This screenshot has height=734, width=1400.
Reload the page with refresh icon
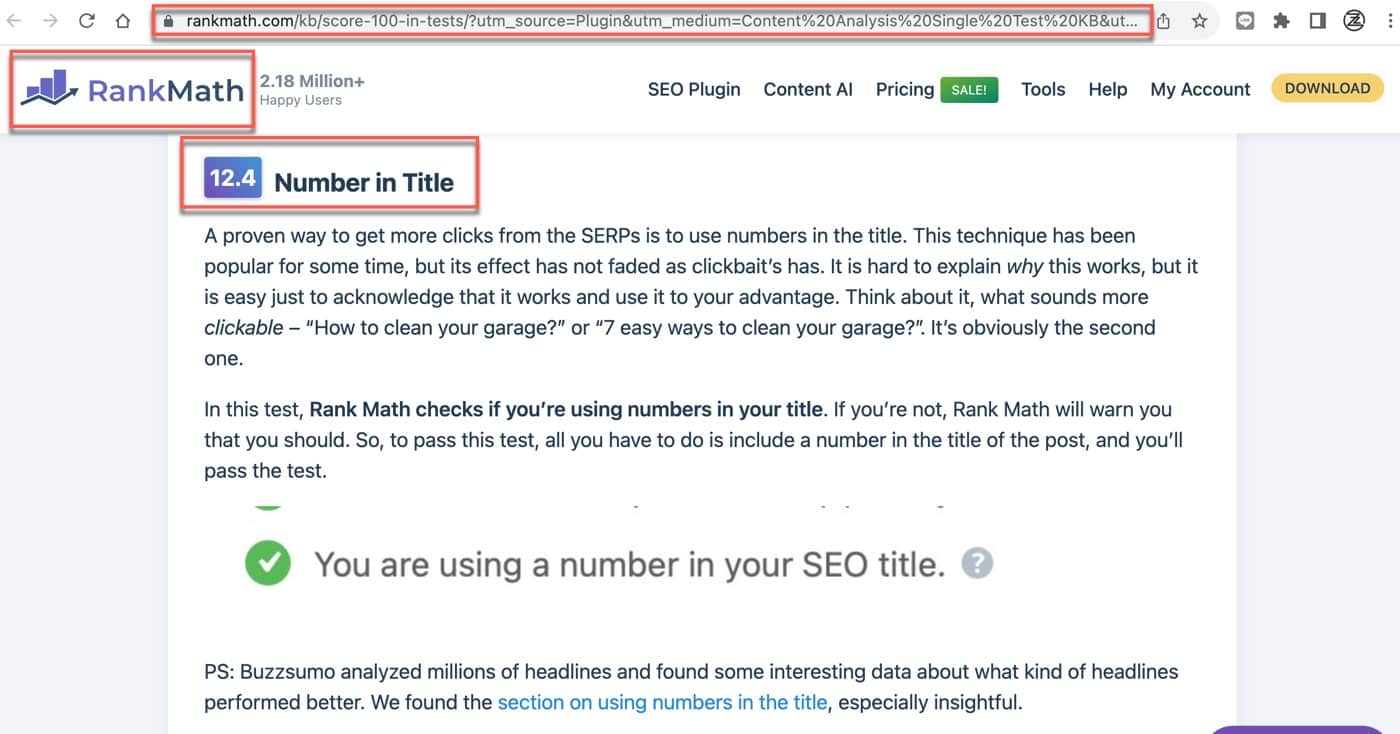click(x=87, y=20)
